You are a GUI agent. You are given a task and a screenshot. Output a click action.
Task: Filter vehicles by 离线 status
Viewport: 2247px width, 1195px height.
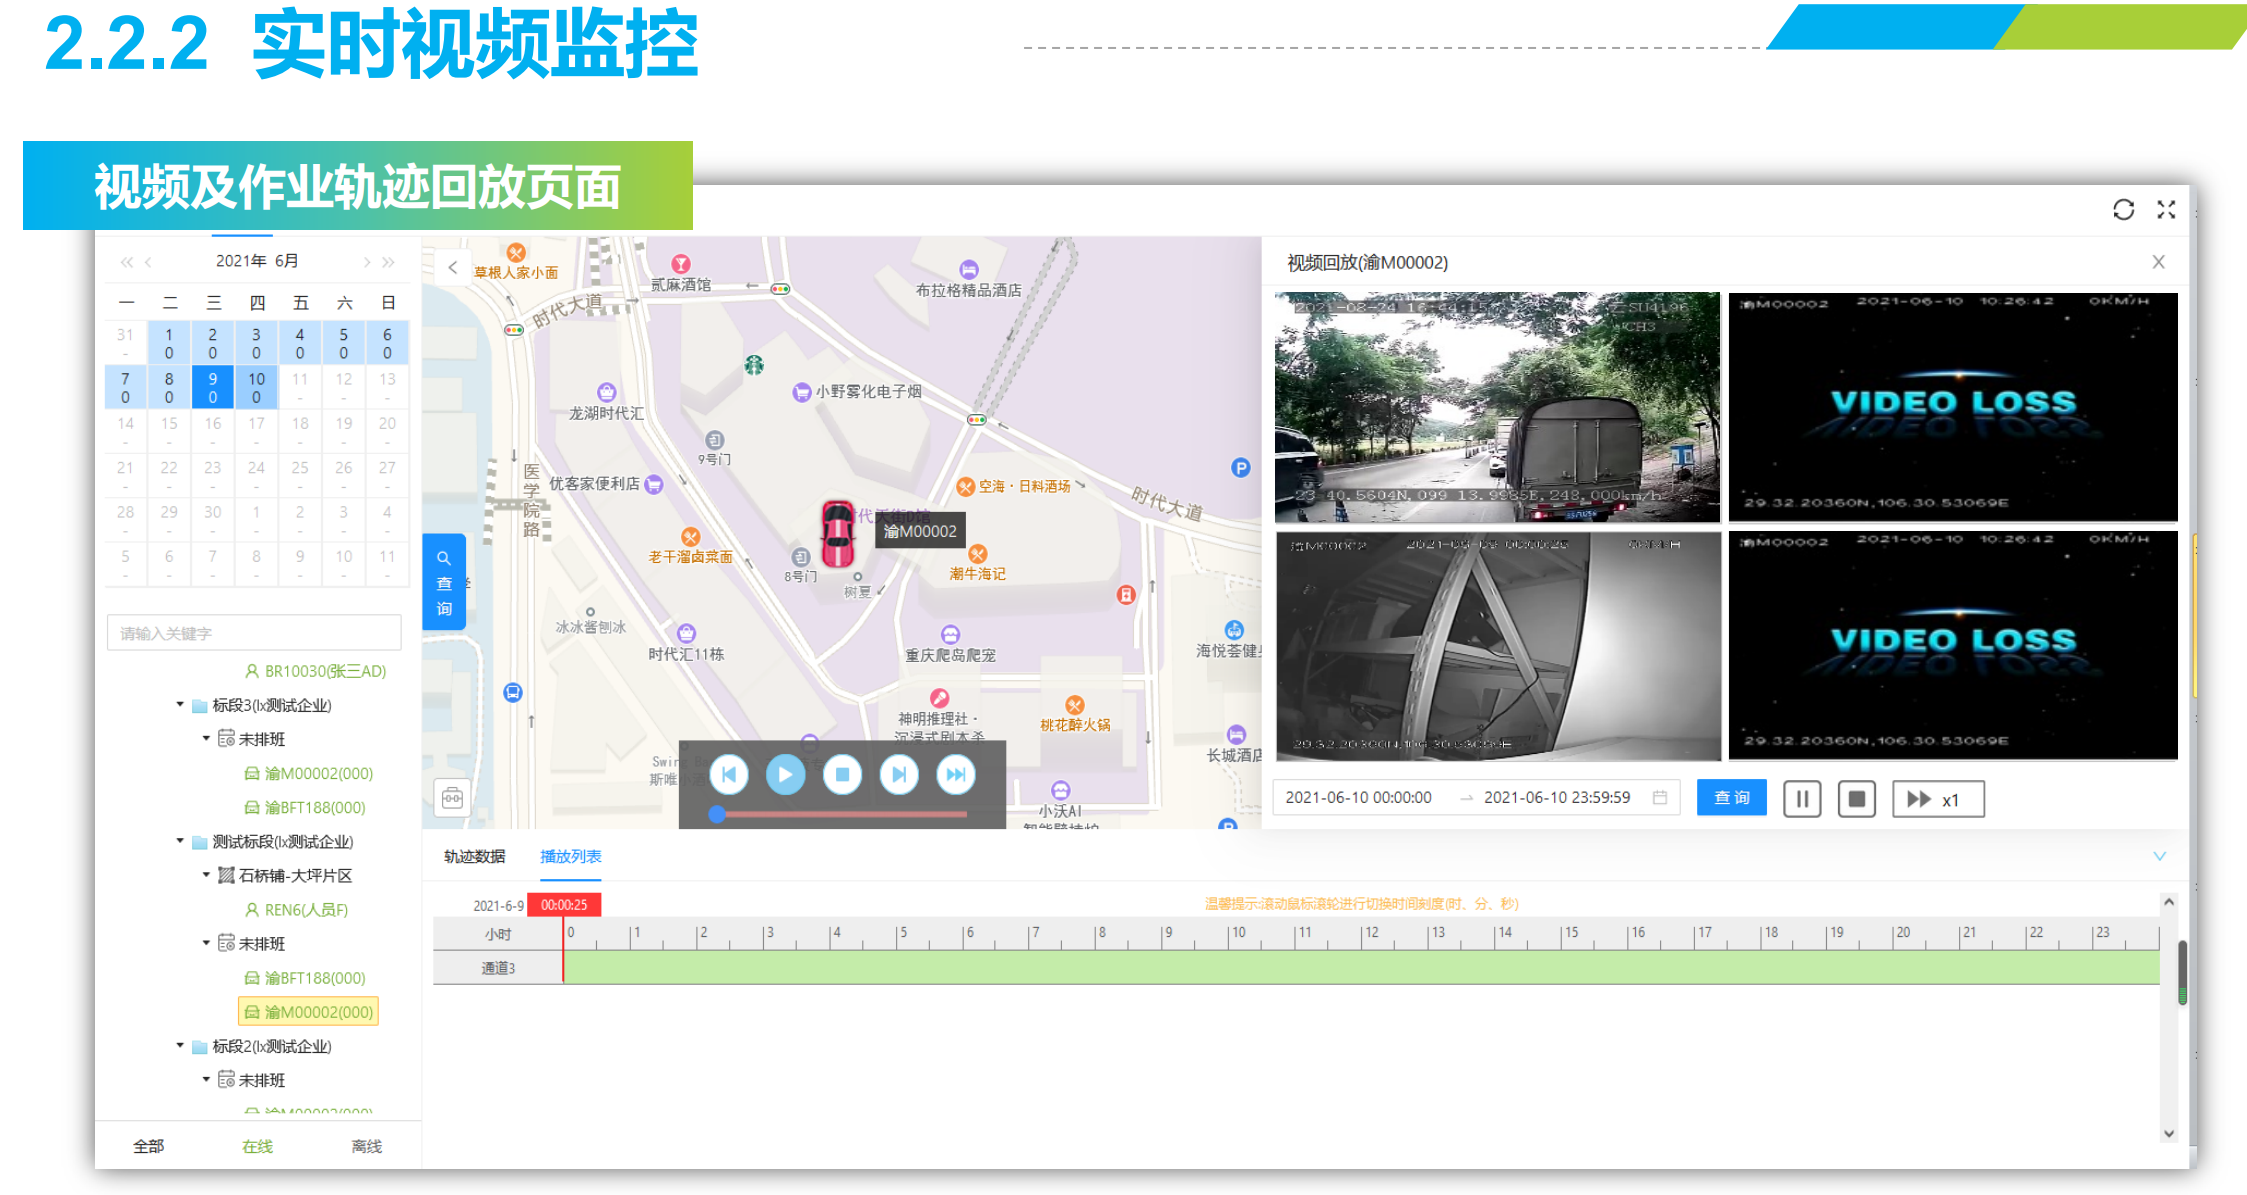click(x=366, y=1146)
